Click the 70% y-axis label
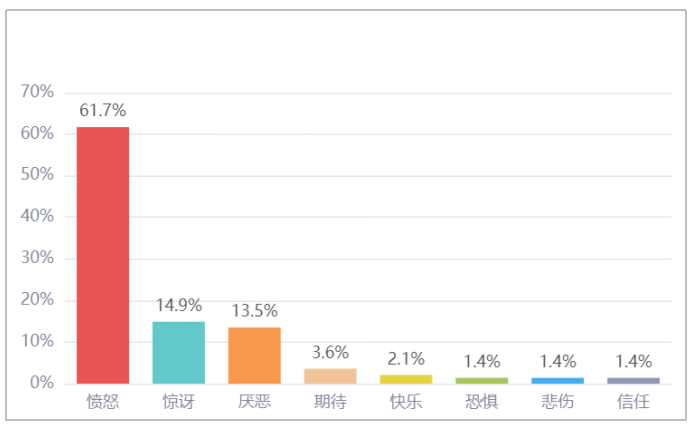The height and width of the screenshot is (427, 693). (x=37, y=92)
